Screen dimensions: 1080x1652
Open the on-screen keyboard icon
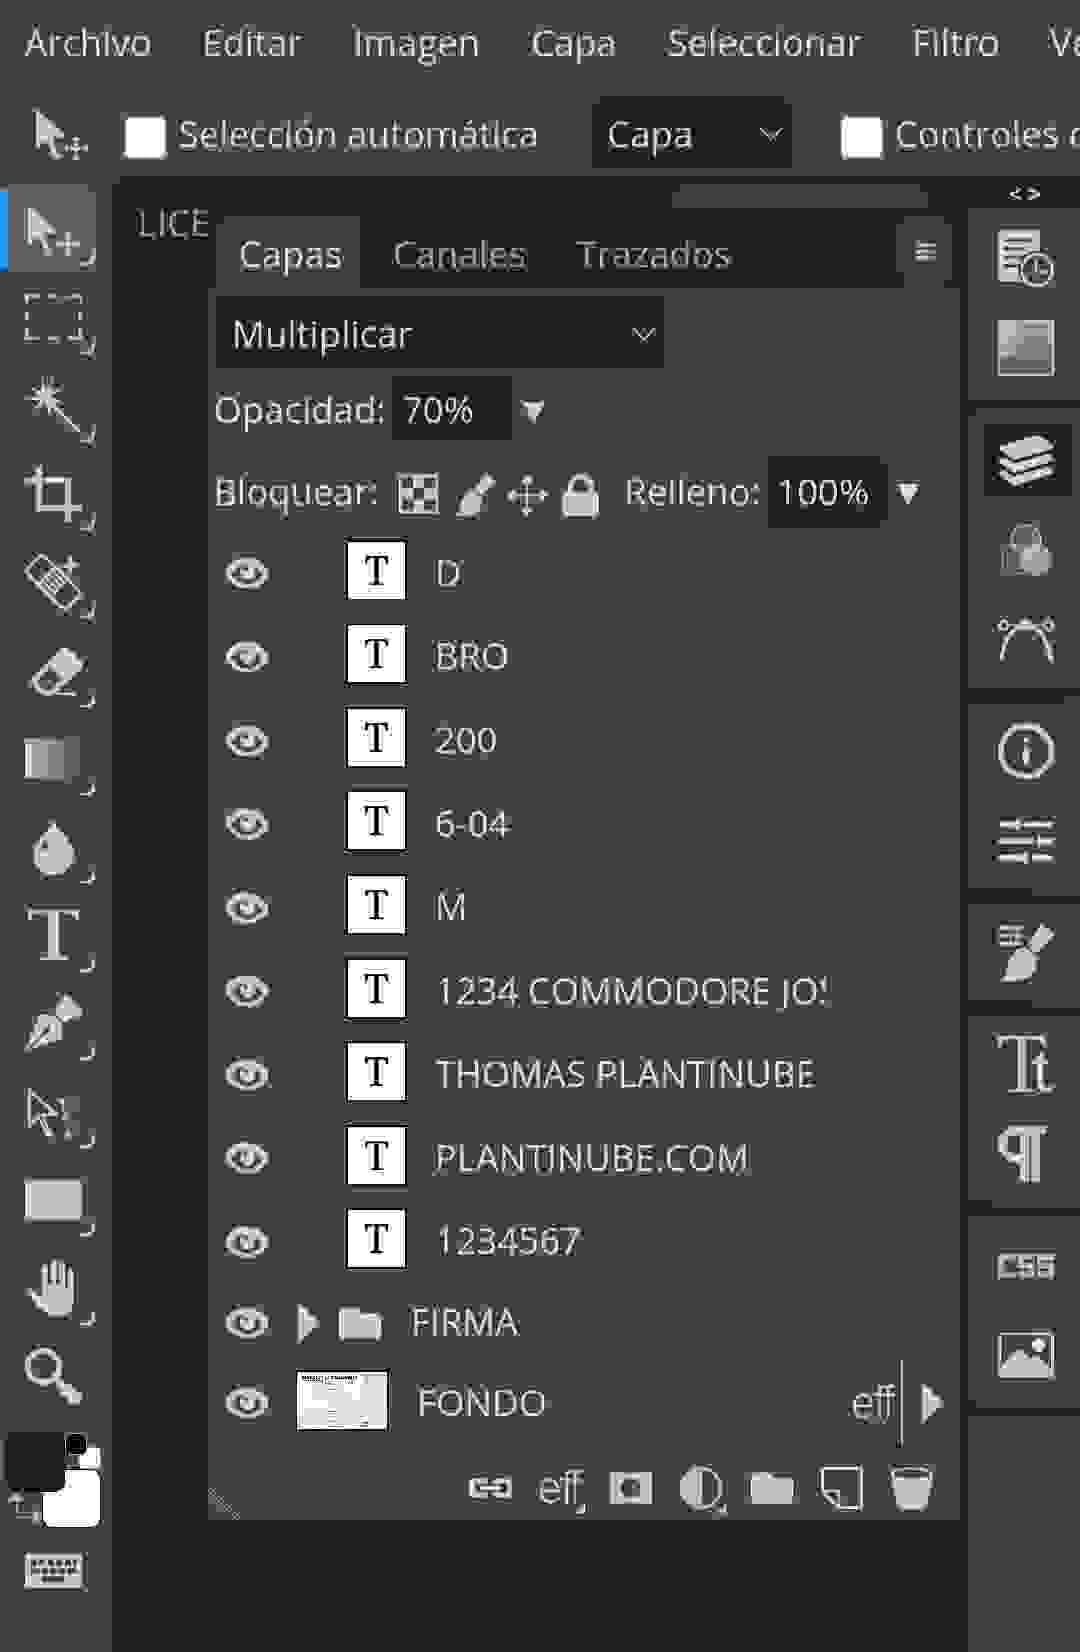[55, 1571]
